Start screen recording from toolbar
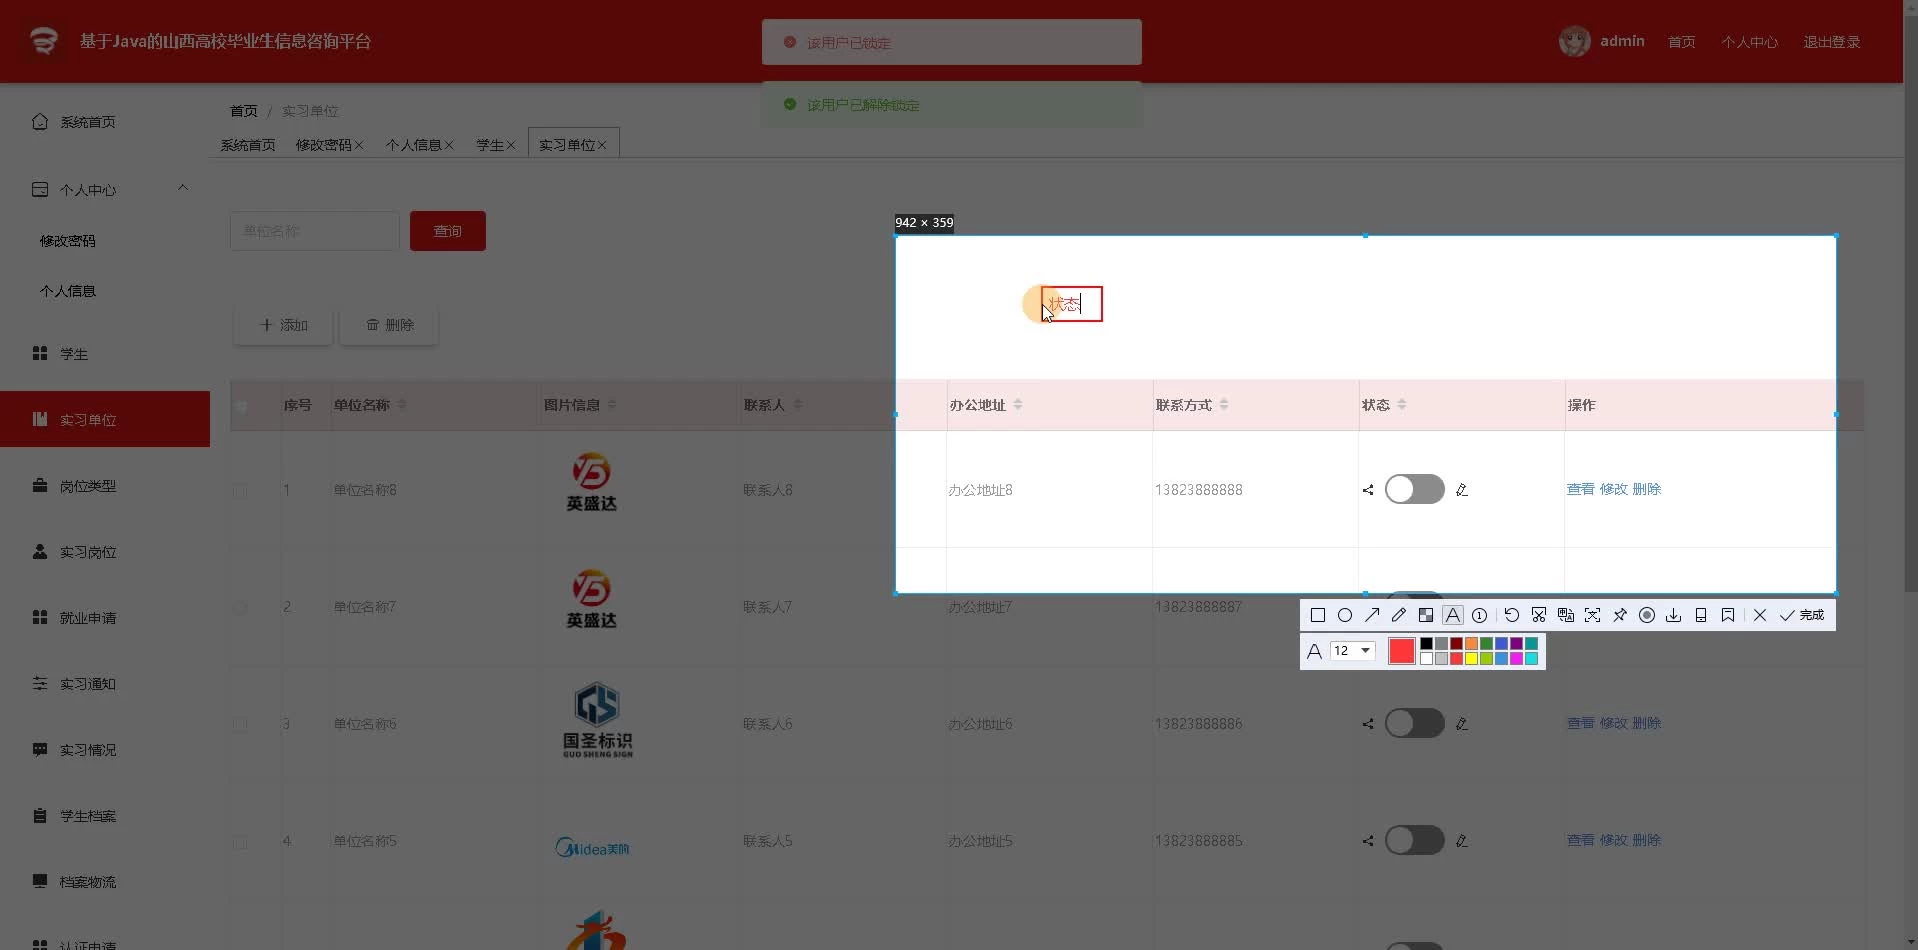1918x950 pixels. coord(1647,615)
